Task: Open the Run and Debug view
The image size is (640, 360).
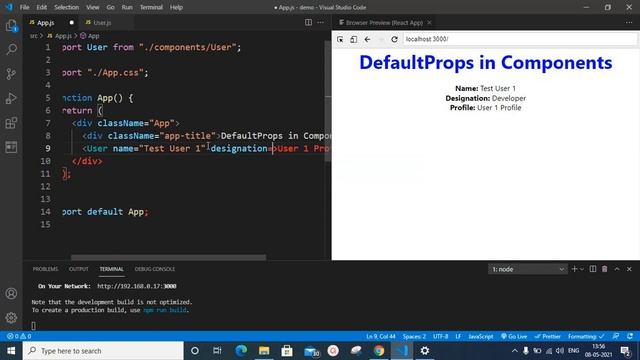Action: 11,98
